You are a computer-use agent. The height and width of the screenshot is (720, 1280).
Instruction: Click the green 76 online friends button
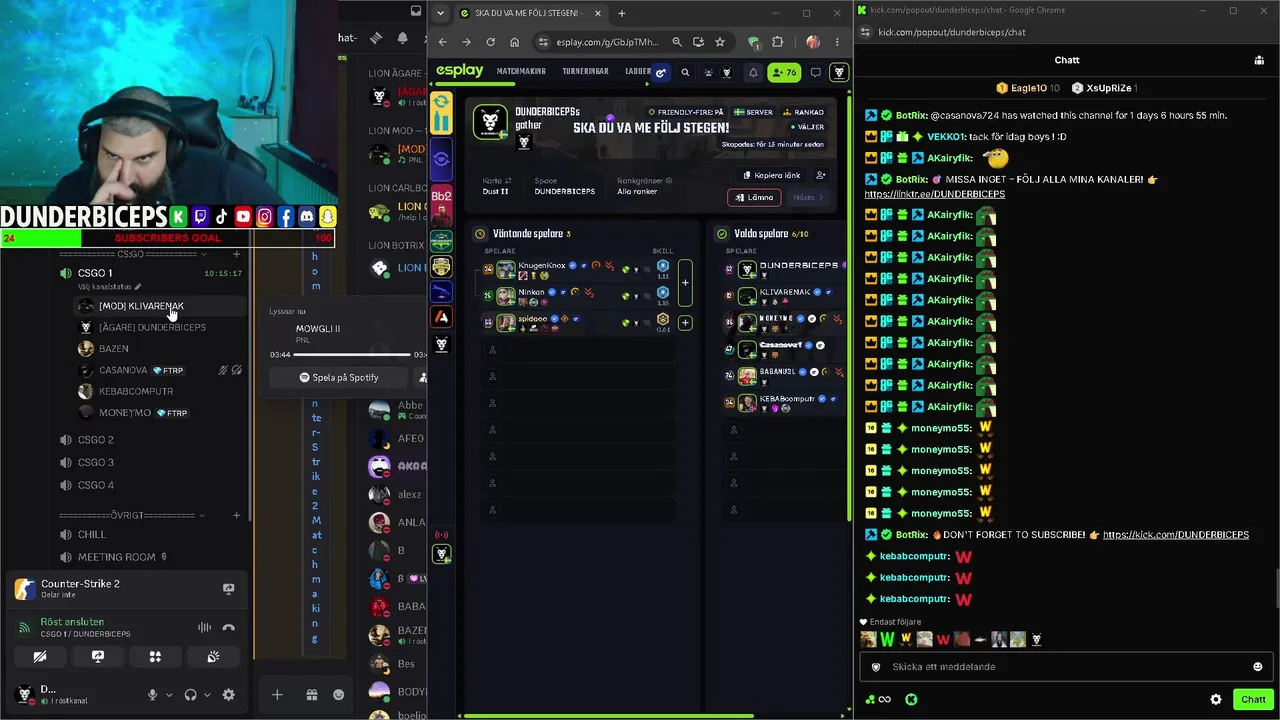tap(783, 72)
